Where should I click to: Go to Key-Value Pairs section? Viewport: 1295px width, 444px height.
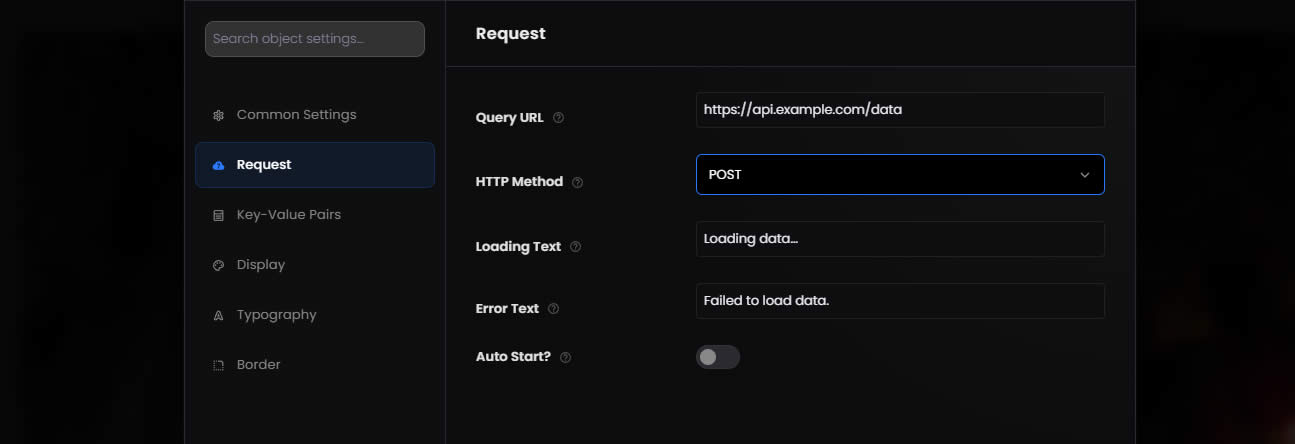[x=315, y=215]
